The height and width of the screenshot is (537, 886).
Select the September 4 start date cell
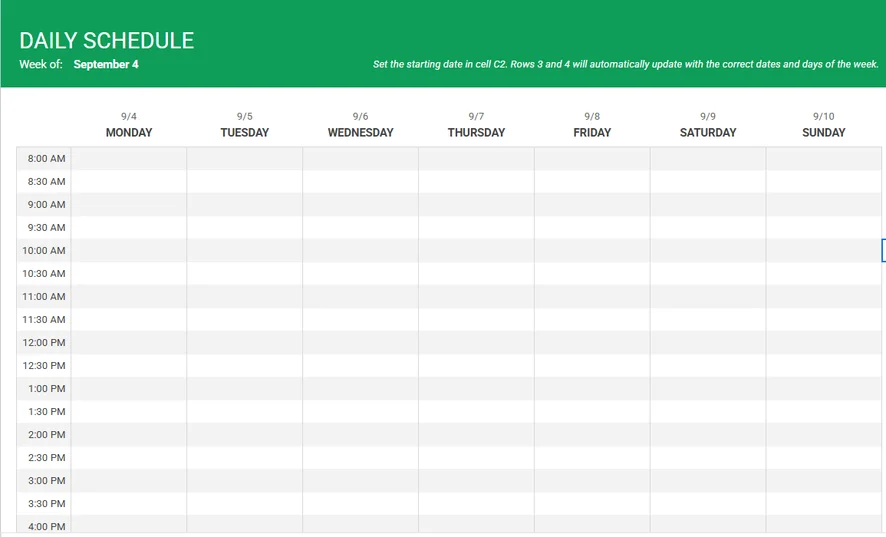pos(106,65)
